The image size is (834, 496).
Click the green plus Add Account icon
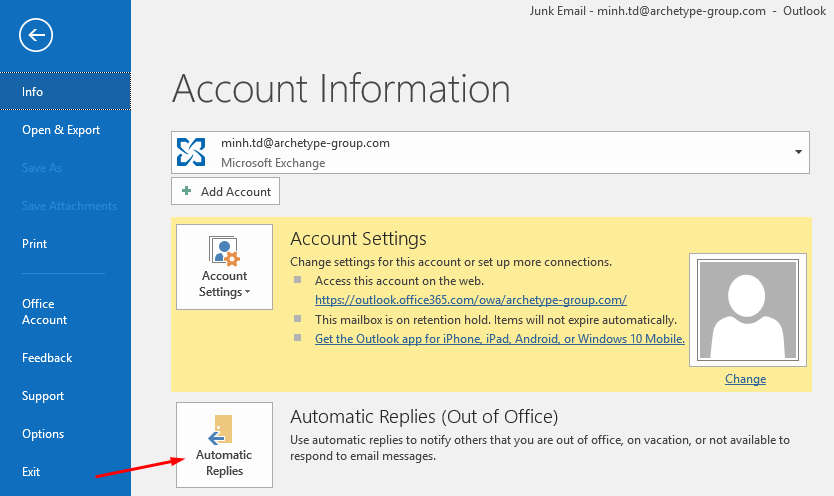coord(187,191)
